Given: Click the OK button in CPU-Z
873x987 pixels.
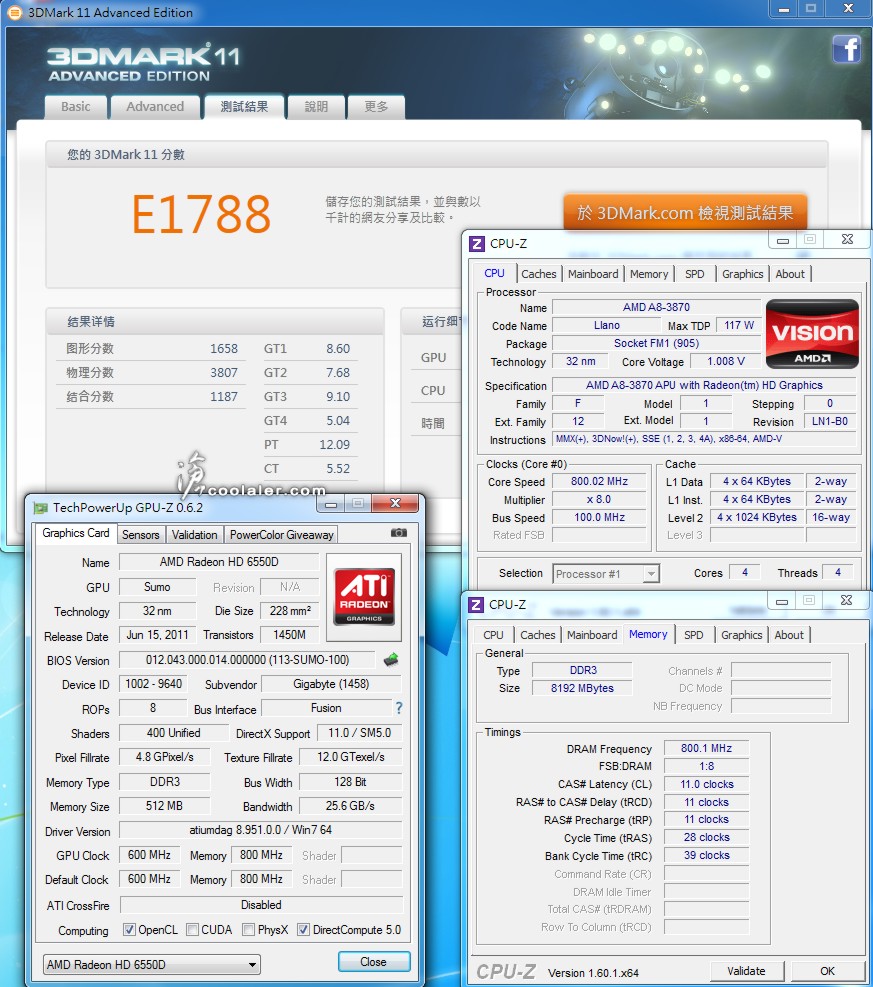Looking at the screenshot, I should click(827, 971).
